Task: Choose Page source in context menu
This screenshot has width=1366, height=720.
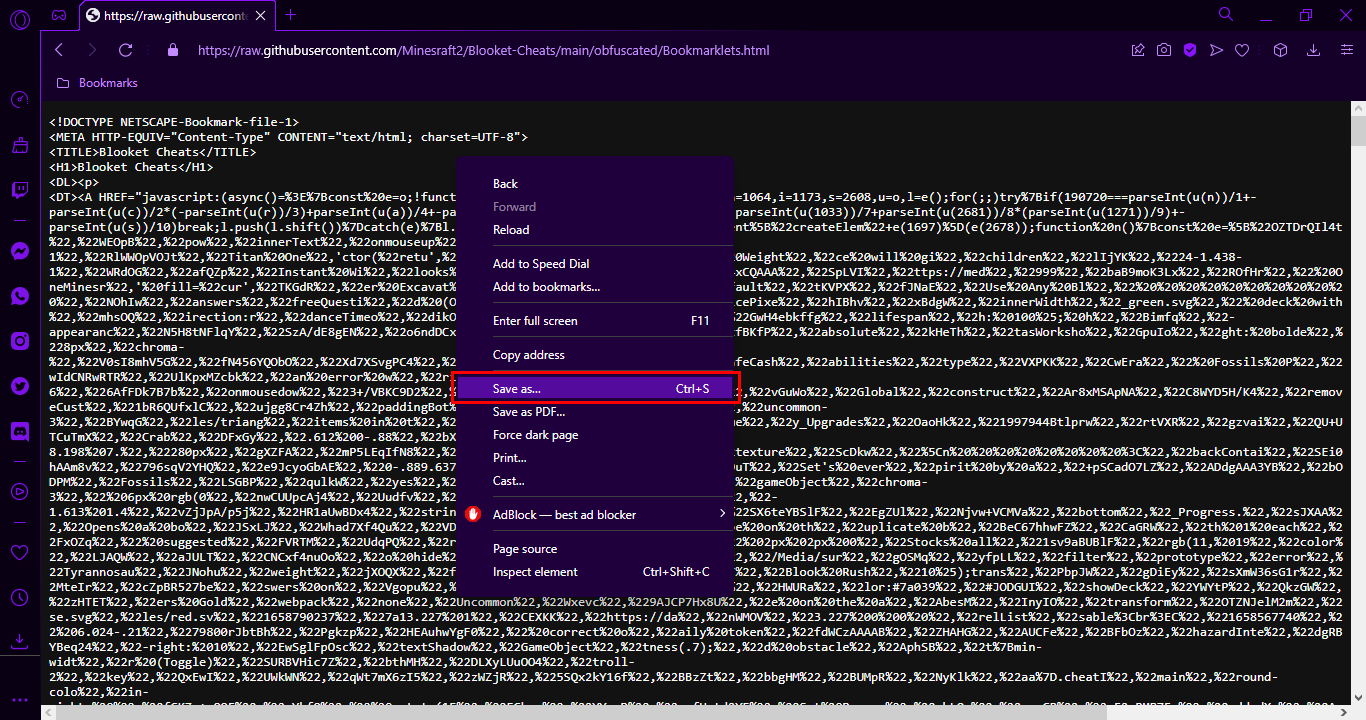Action: pos(595,549)
